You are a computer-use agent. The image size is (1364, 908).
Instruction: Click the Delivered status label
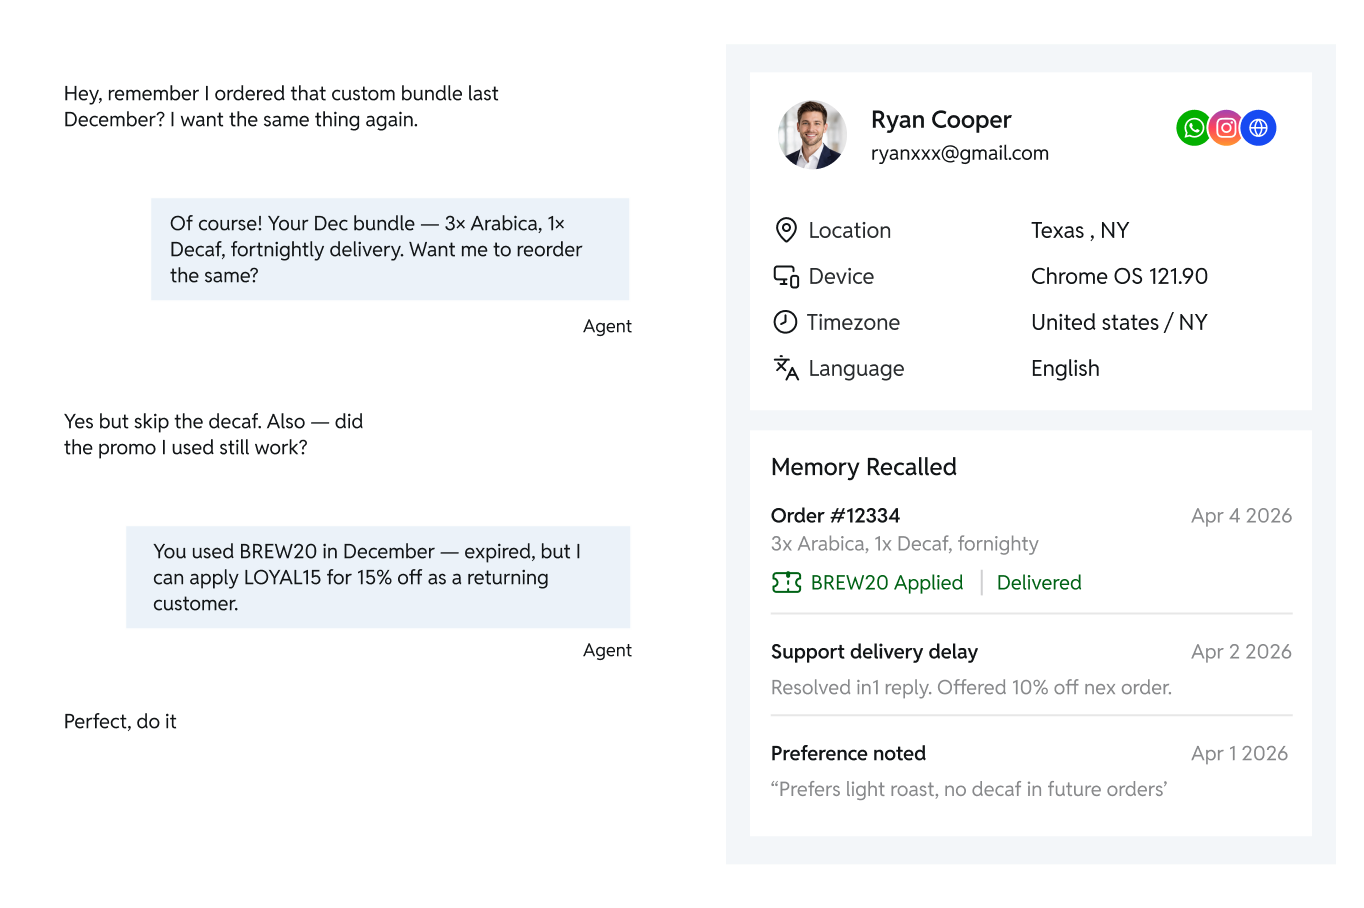1039,582
